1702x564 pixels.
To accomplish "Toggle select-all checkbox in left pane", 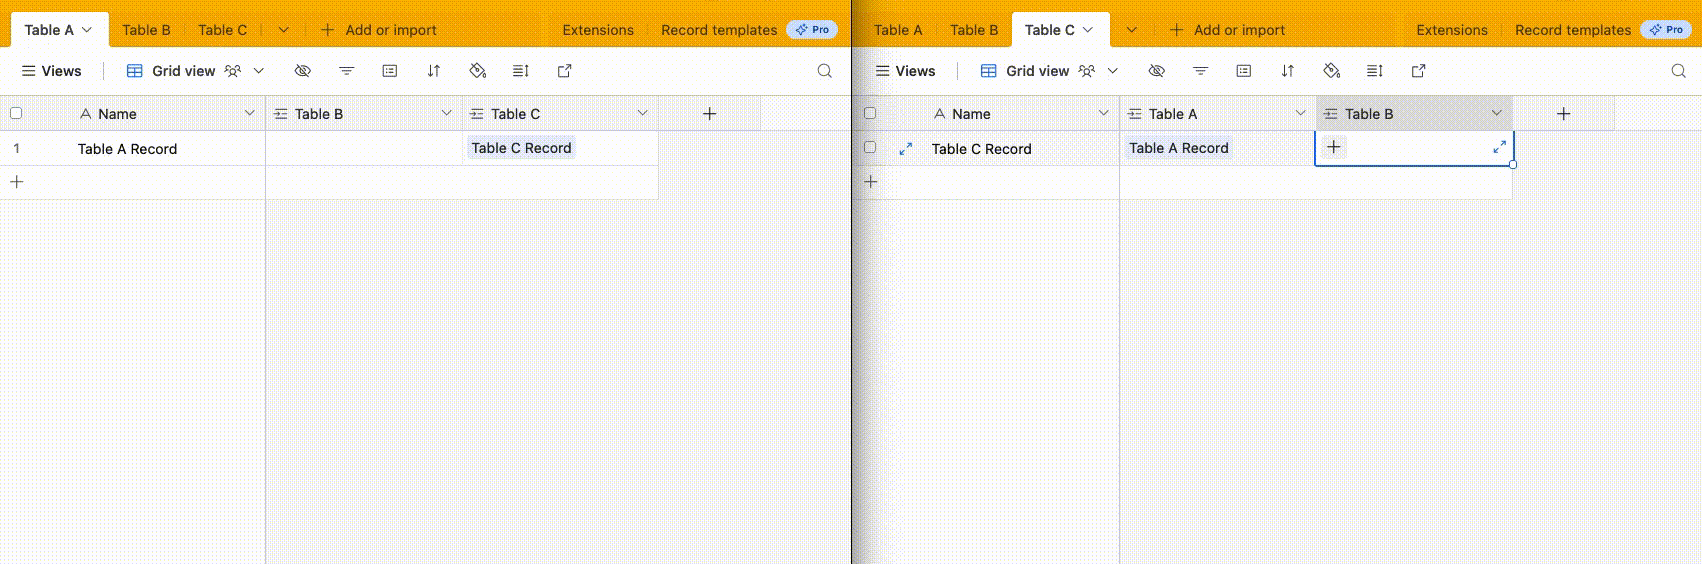I will (16, 113).
